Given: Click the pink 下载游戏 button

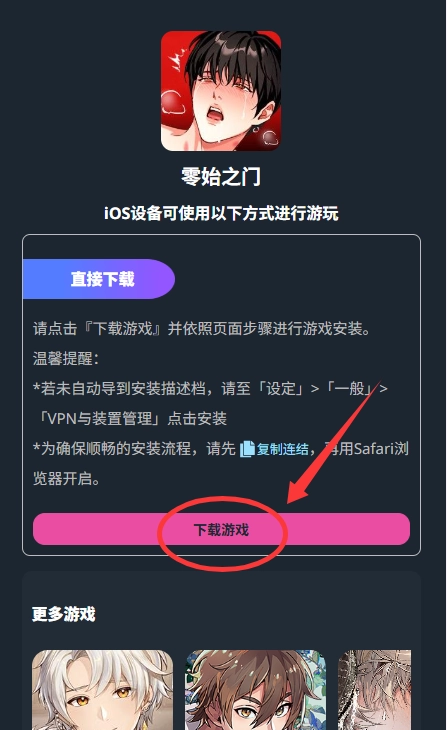Looking at the screenshot, I should point(221,529).
